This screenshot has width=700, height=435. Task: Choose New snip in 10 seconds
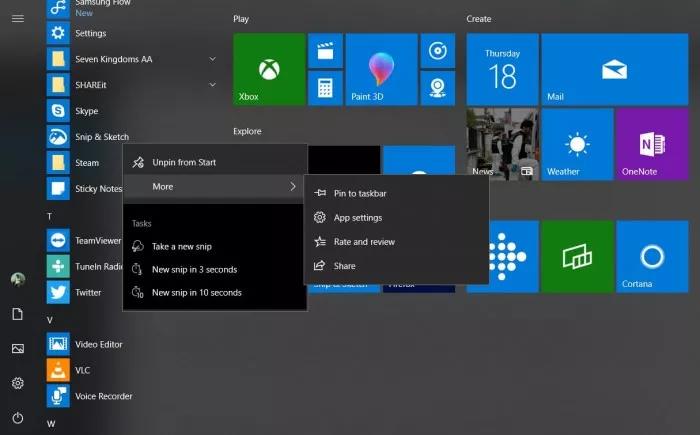tap(215, 293)
